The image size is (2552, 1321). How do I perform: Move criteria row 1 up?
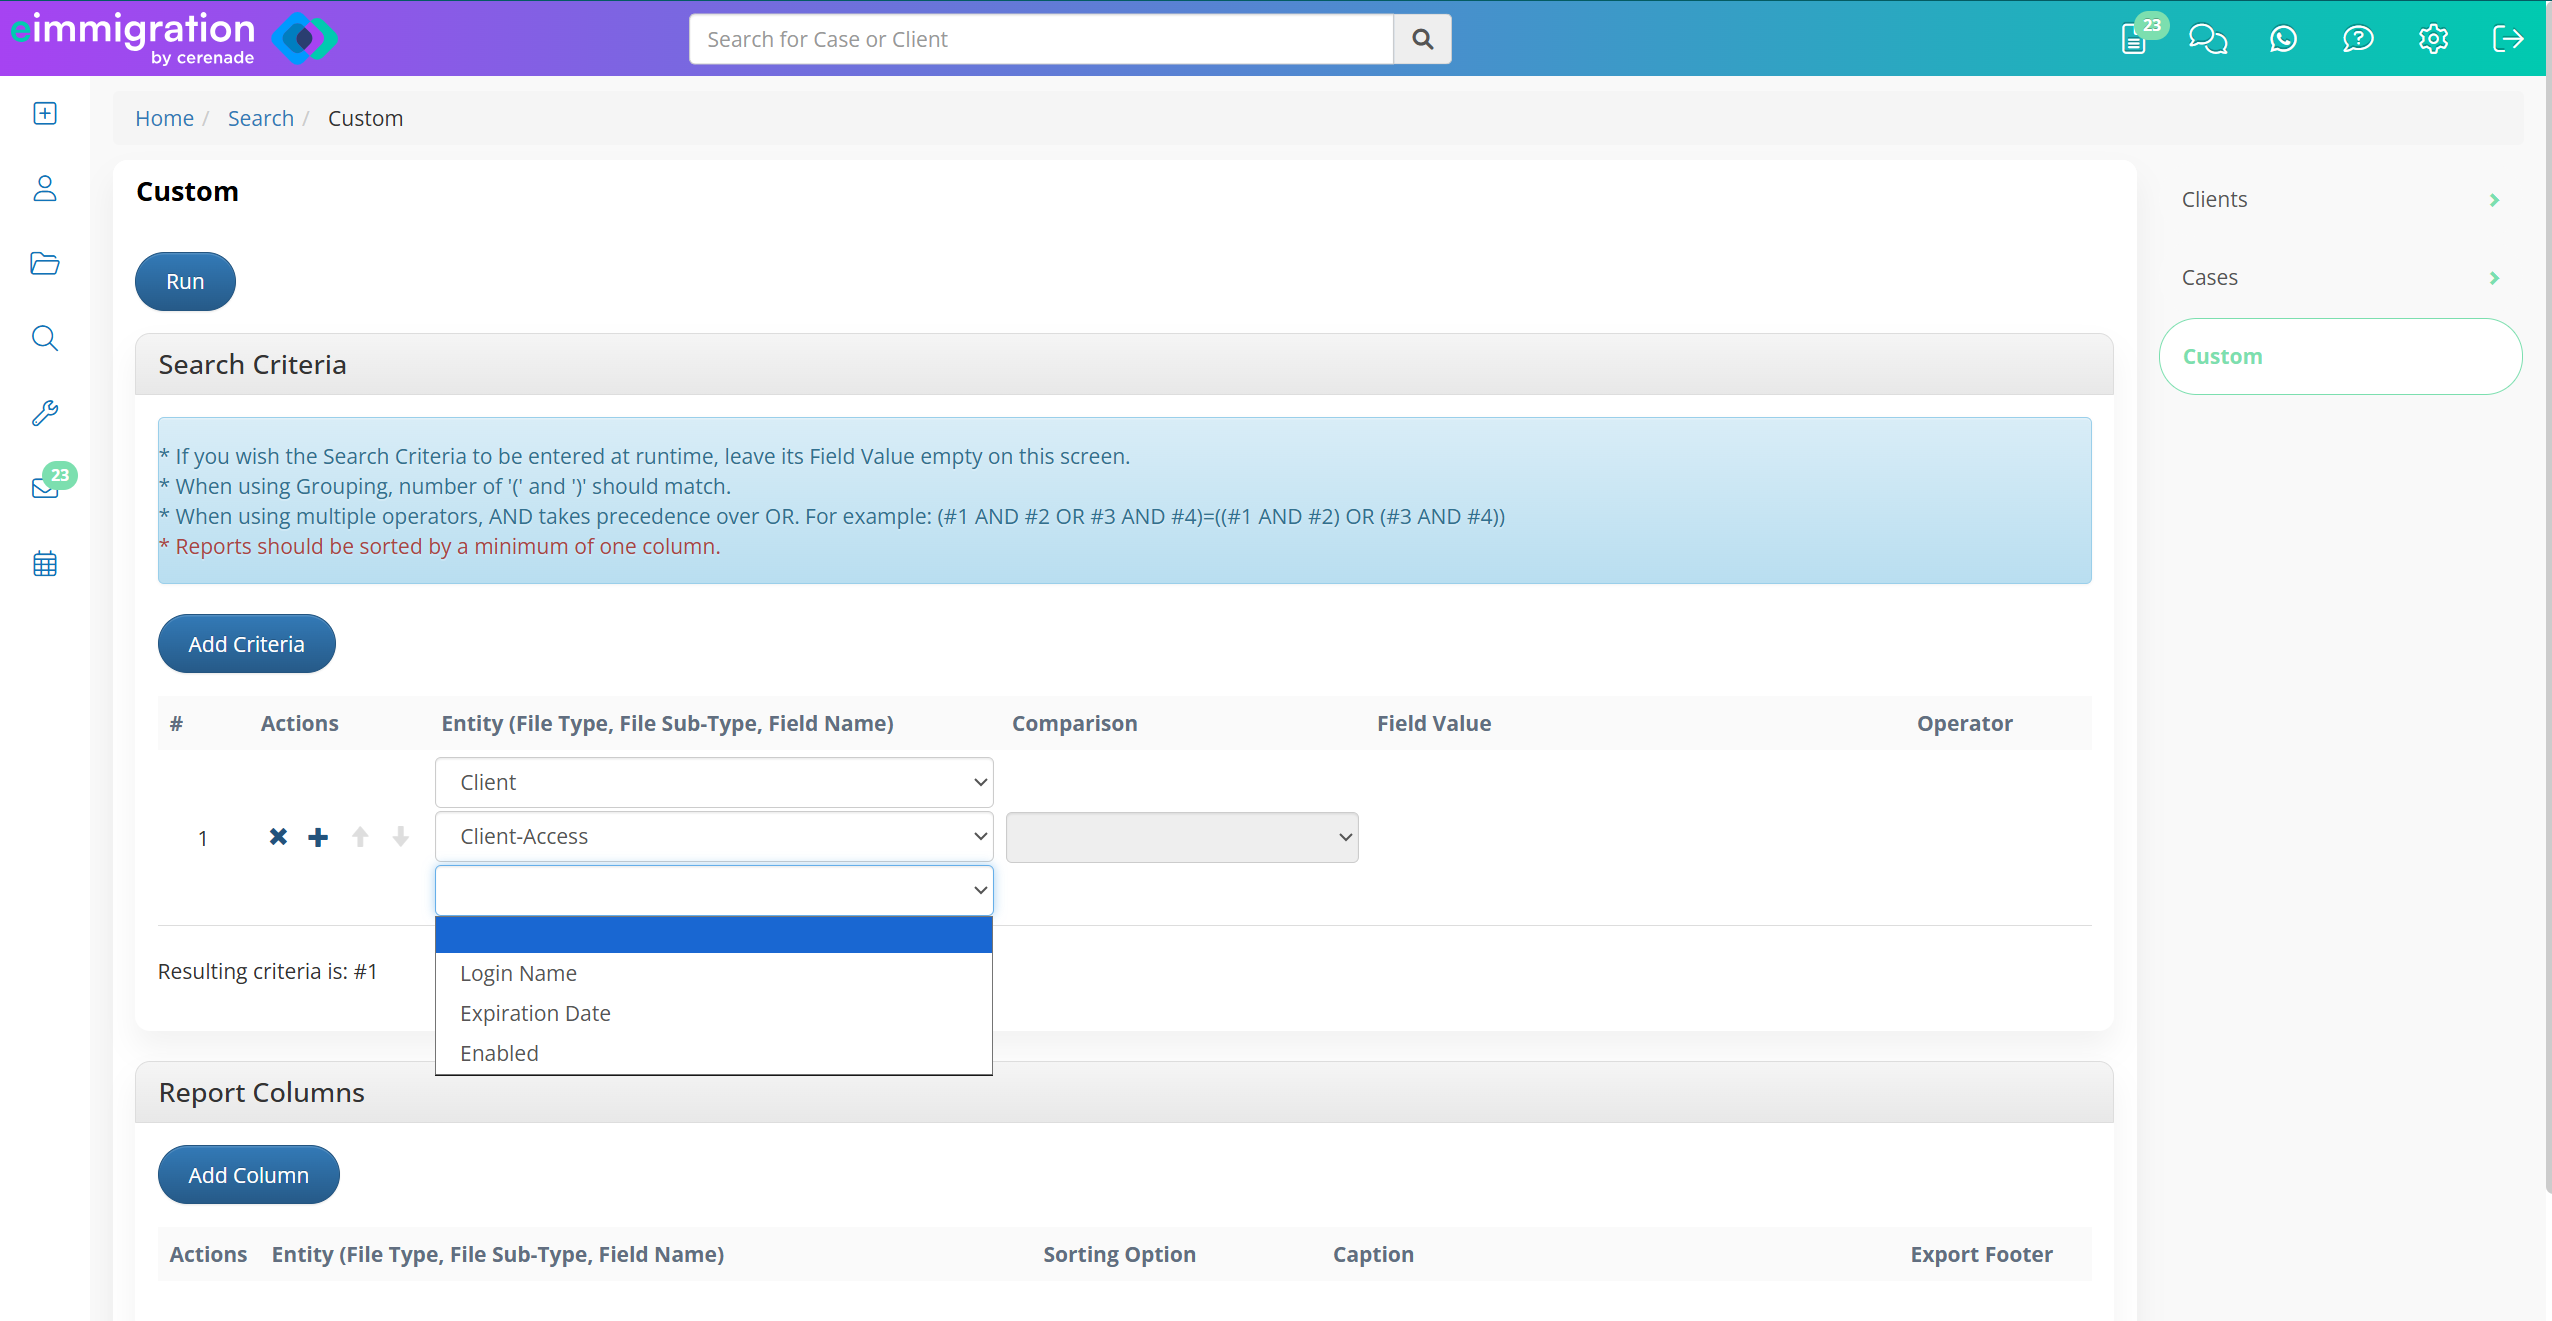360,837
